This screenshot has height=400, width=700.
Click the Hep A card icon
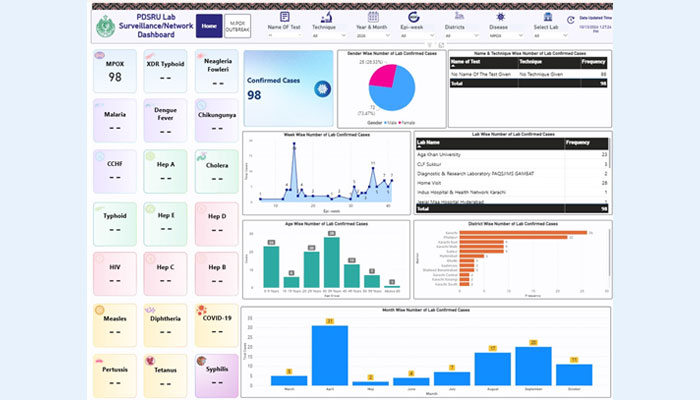150,156
